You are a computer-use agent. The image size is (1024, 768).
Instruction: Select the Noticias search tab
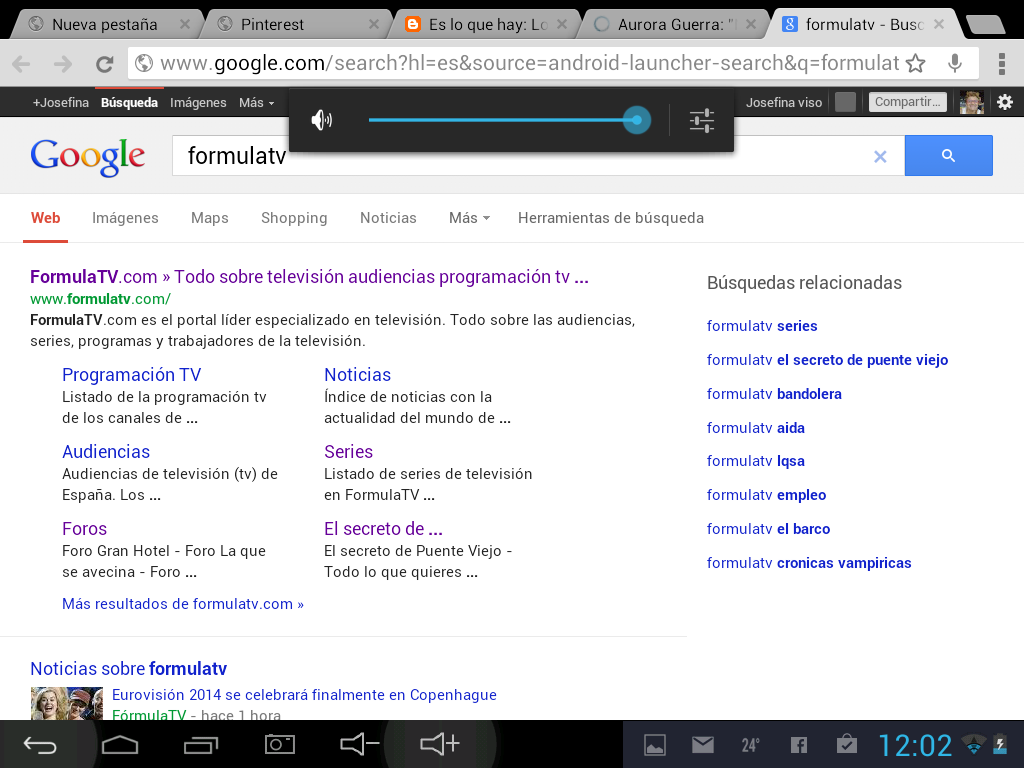(x=388, y=218)
